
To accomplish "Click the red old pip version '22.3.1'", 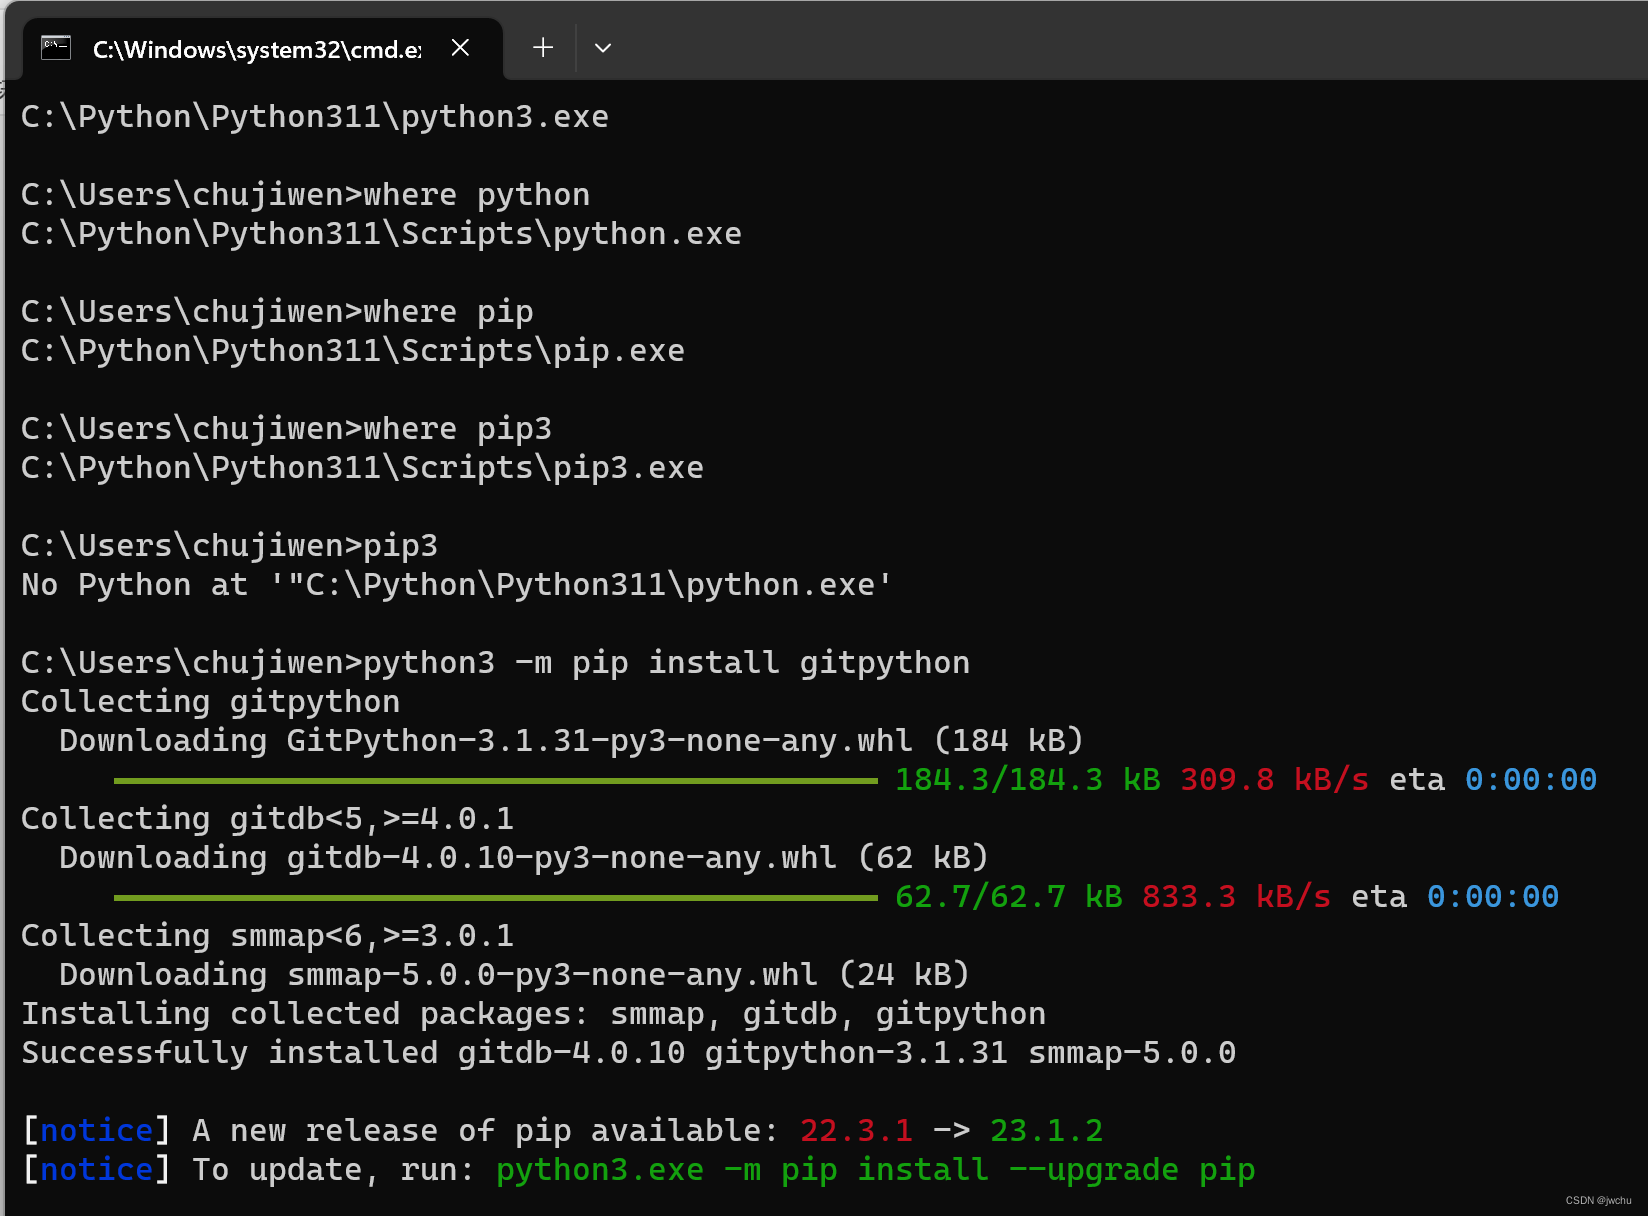I will tap(856, 1131).
